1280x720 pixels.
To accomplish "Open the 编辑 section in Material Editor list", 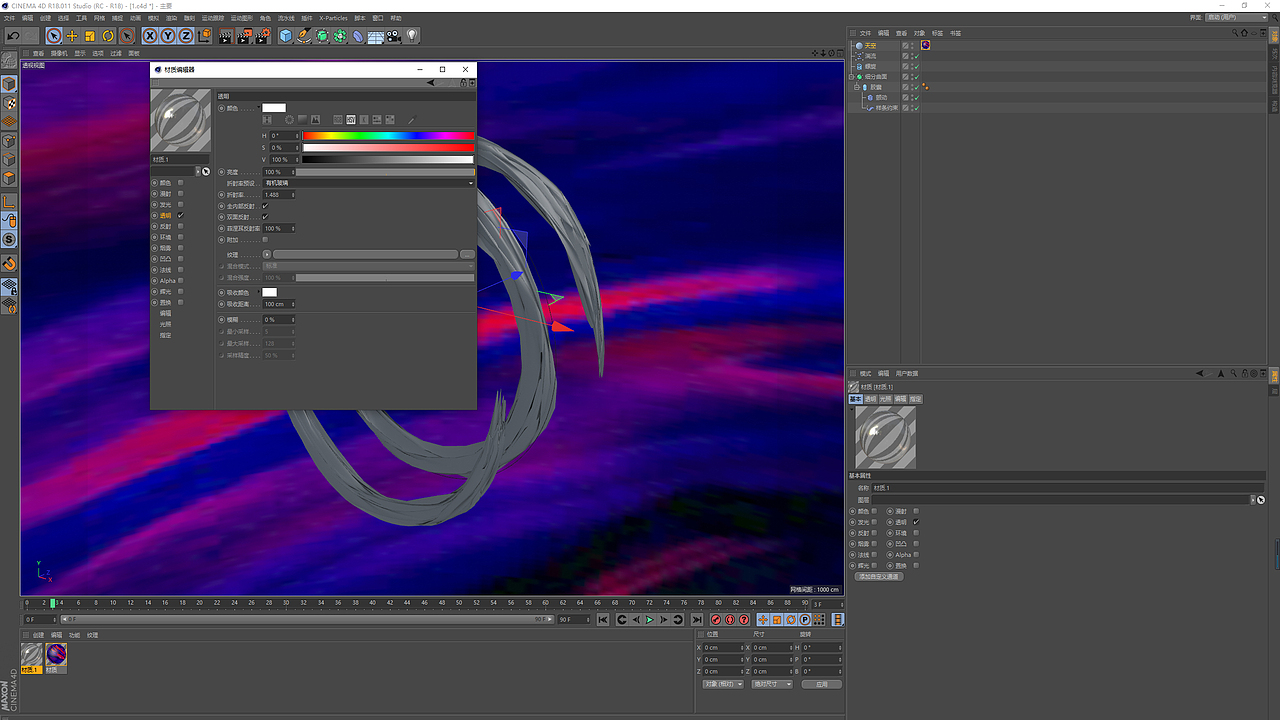I will point(166,313).
